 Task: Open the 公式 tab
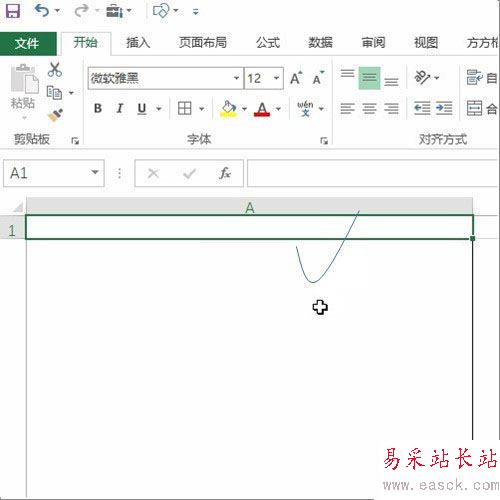point(268,43)
